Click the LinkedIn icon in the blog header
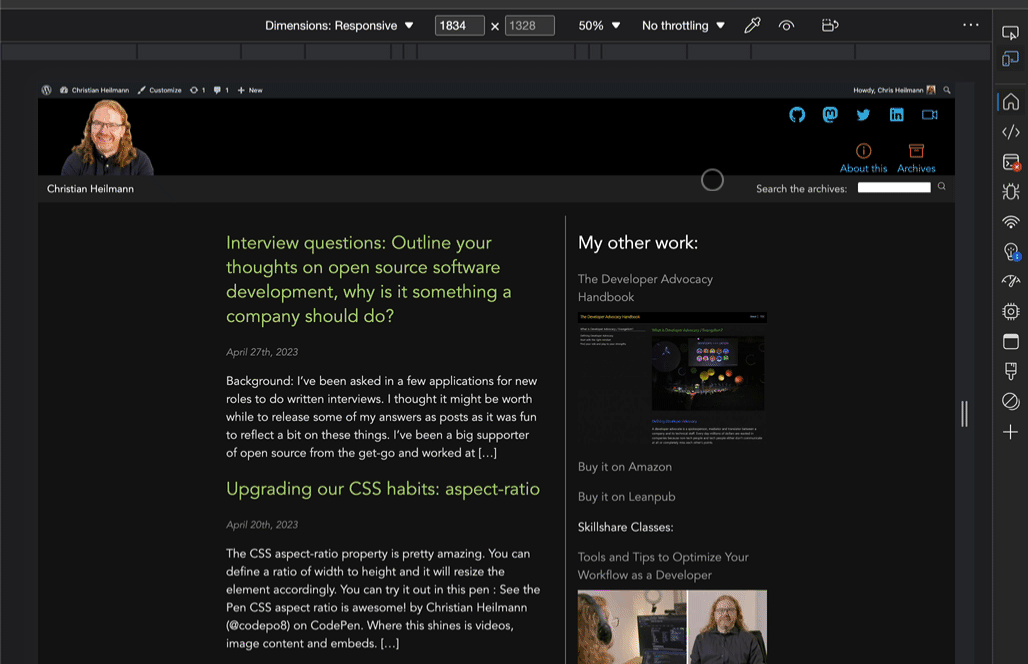The height and width of the screenshot is (664, 1028). click(896, 114)
